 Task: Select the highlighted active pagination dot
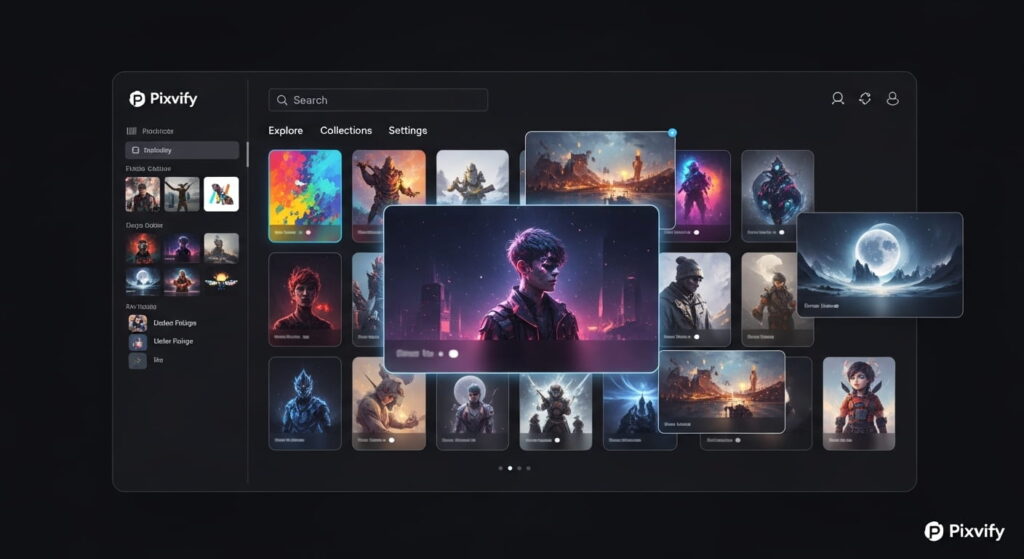tap(510, 468)
